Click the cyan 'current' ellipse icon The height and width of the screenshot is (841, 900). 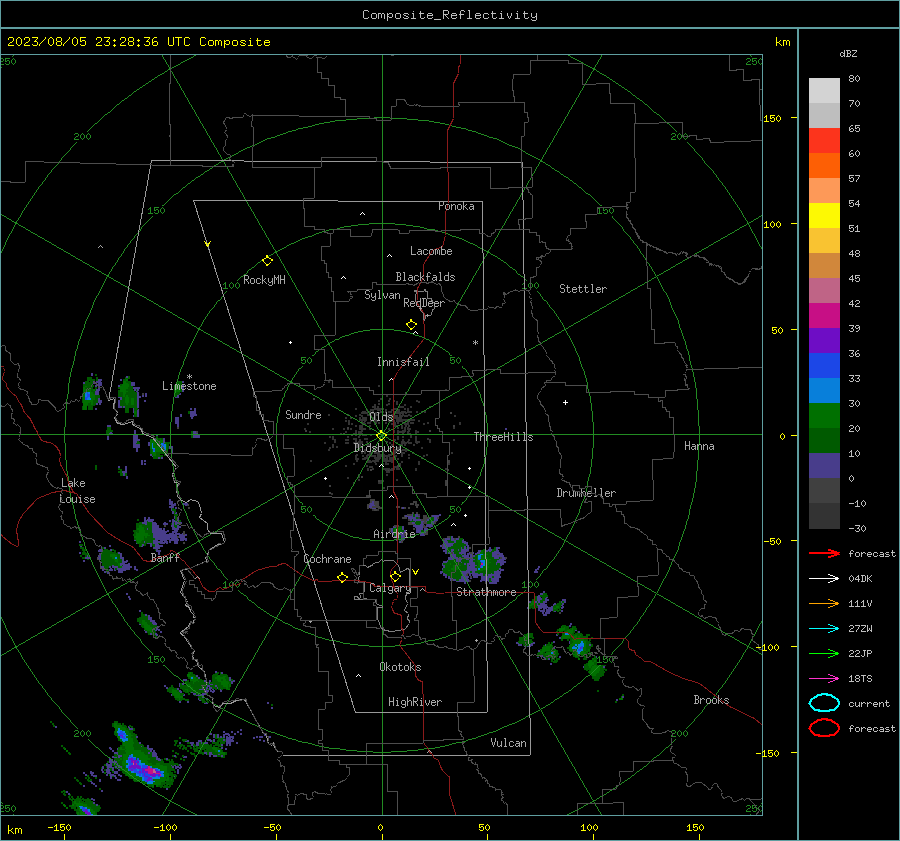point(824,703)
